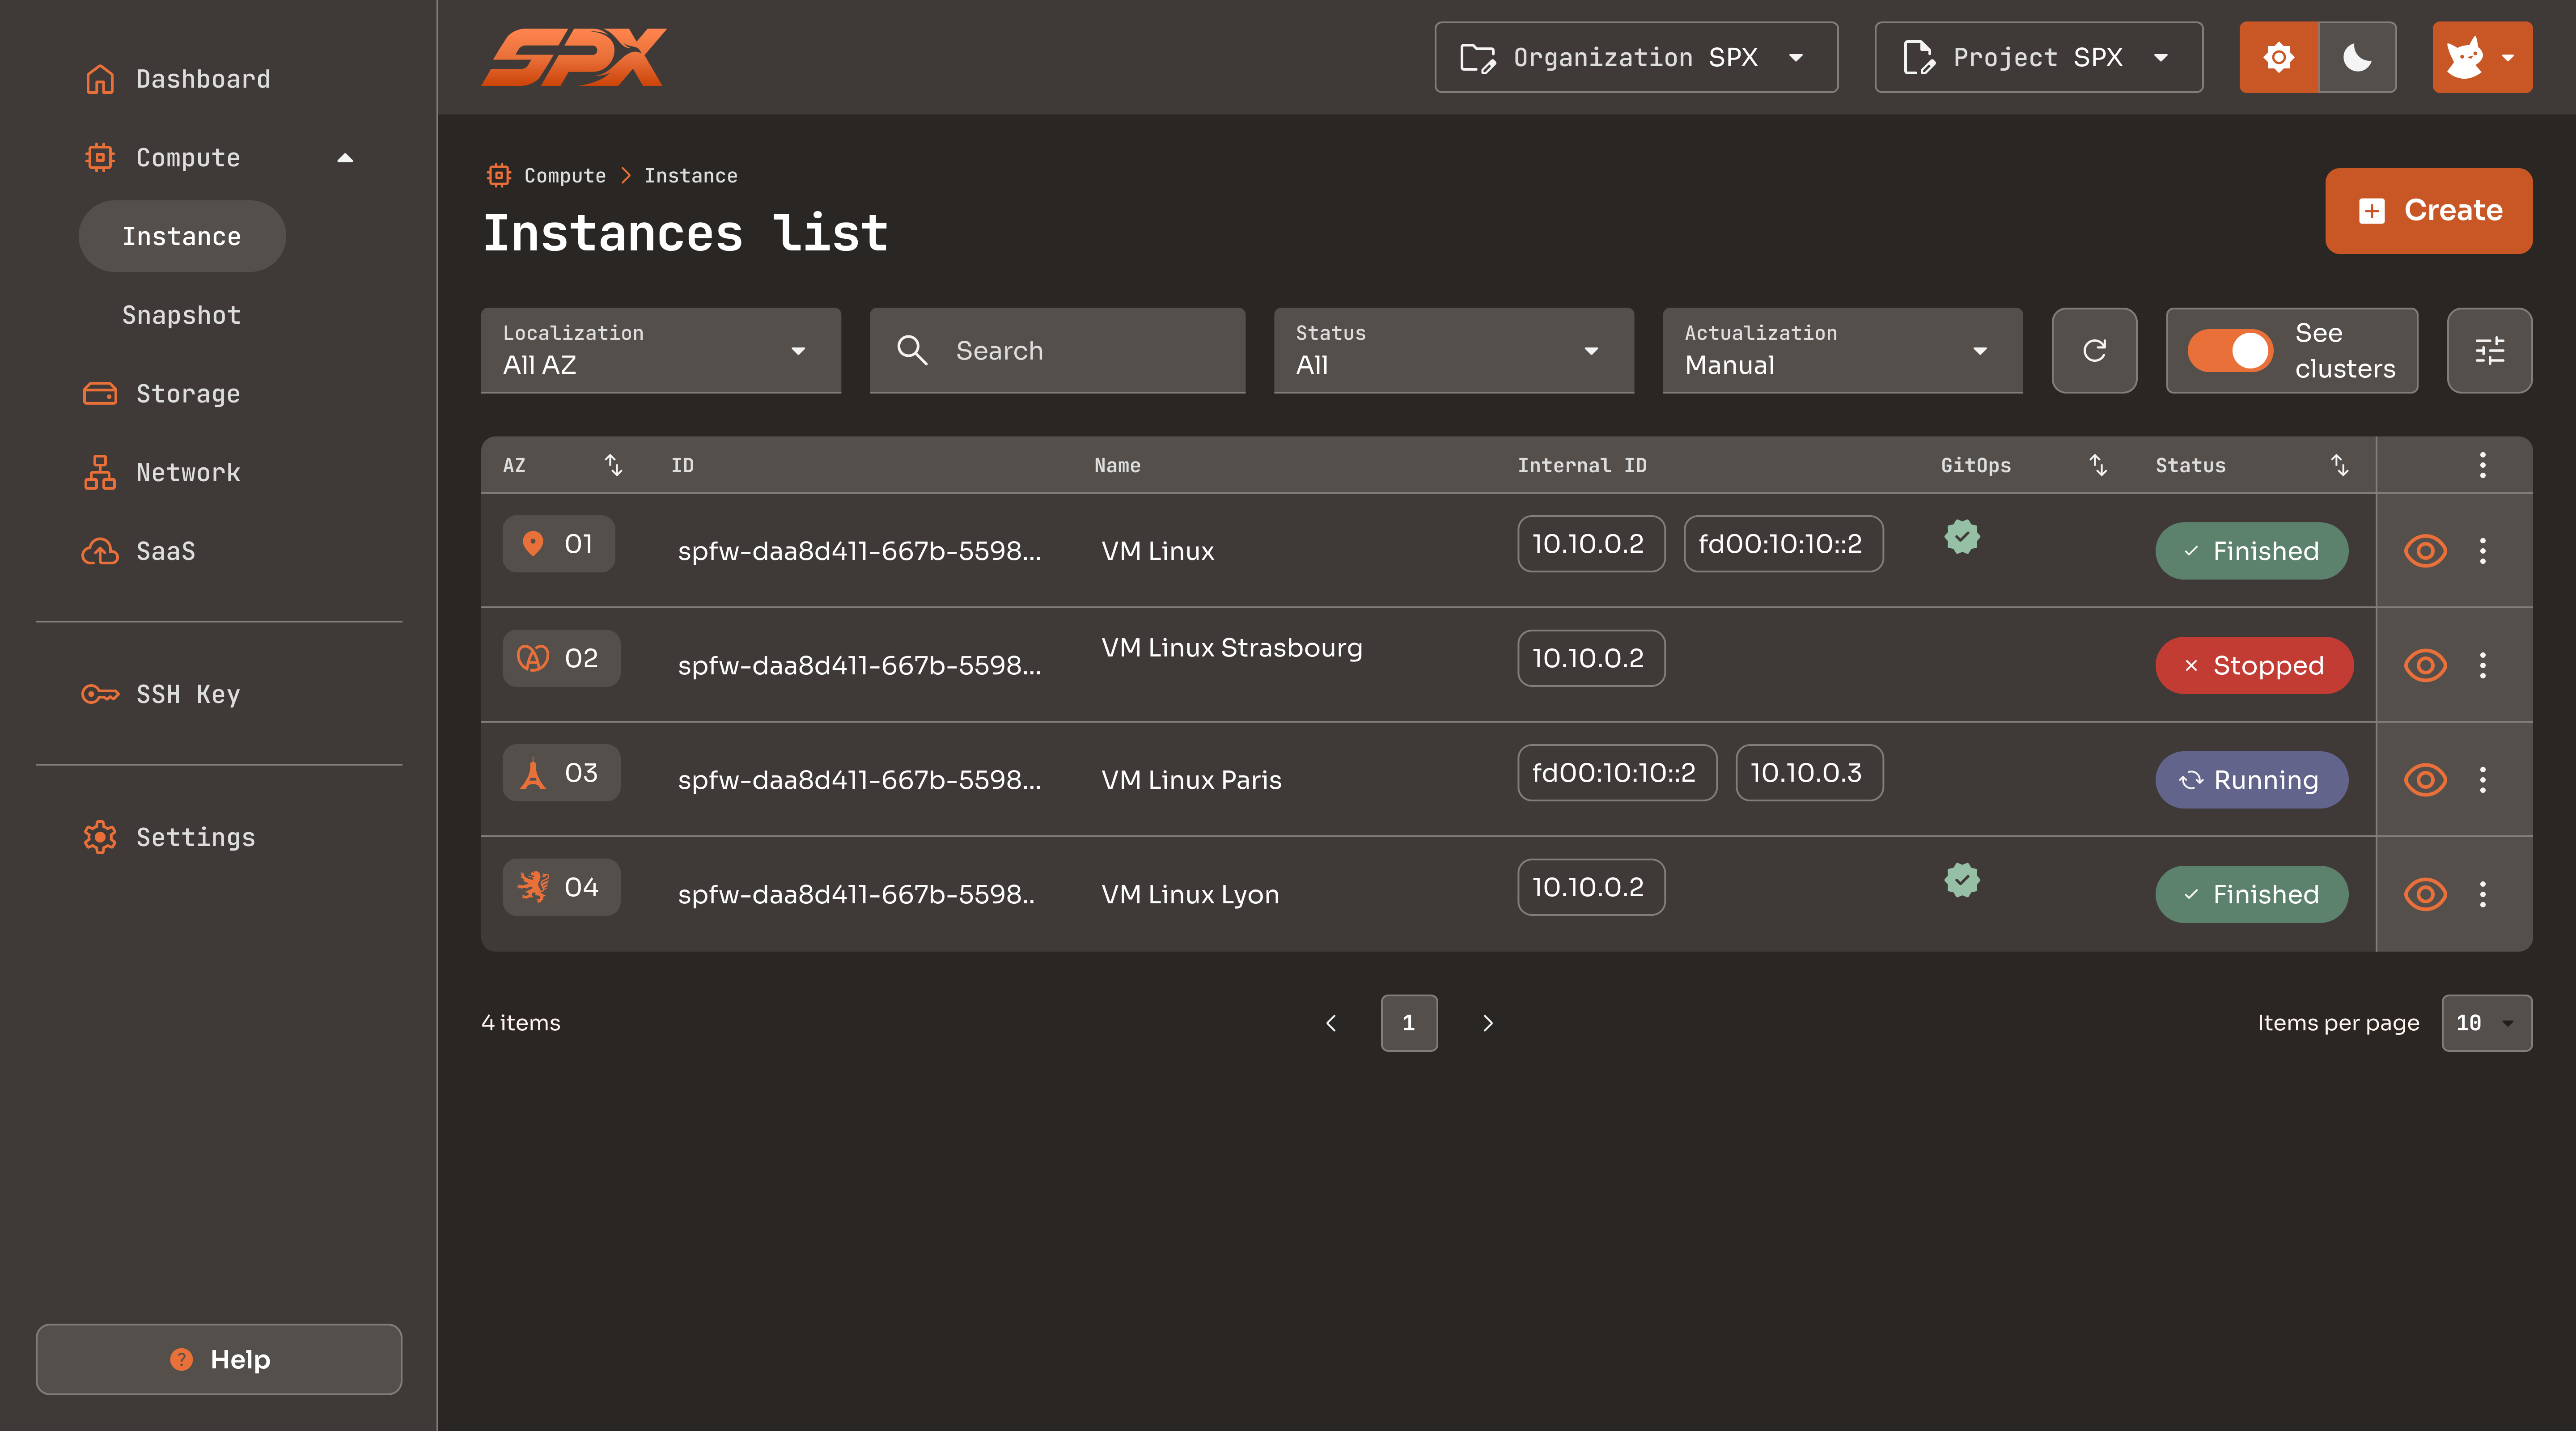Image resolution: width=2576 pixels, height=1431 pixels.
Task: Click the Create button
Action: click(x=2428, y=210)
